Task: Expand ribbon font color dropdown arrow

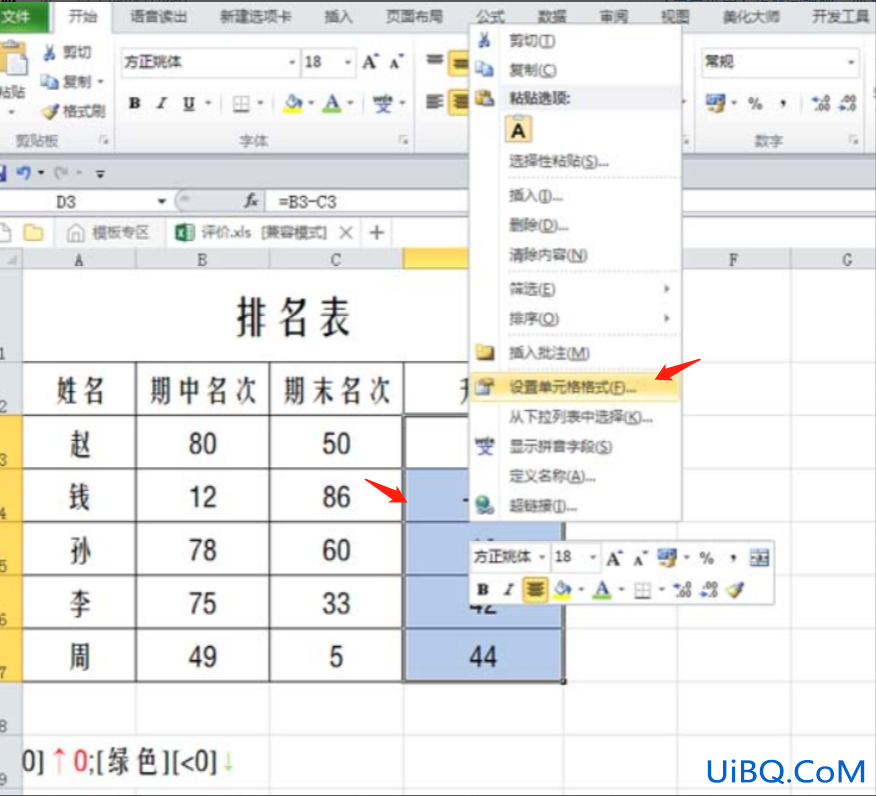Action: click(350, 103)
